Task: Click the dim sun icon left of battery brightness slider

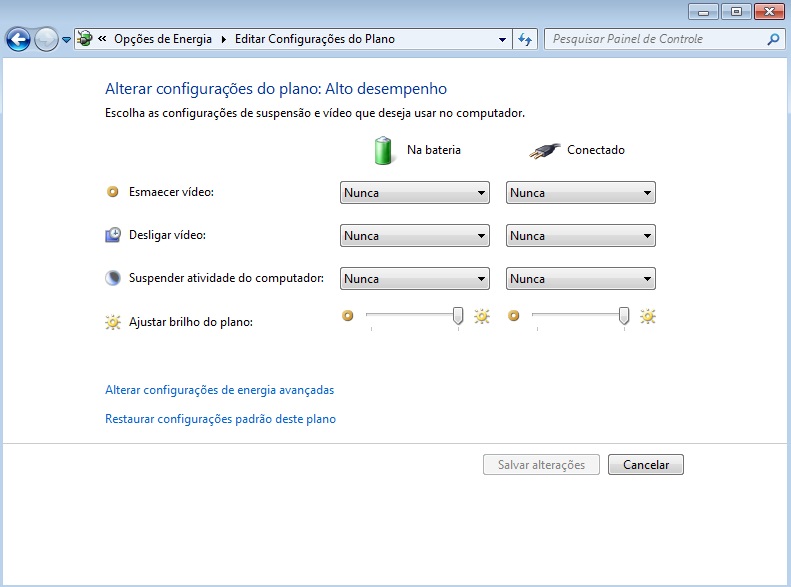Action: point(348,316)
